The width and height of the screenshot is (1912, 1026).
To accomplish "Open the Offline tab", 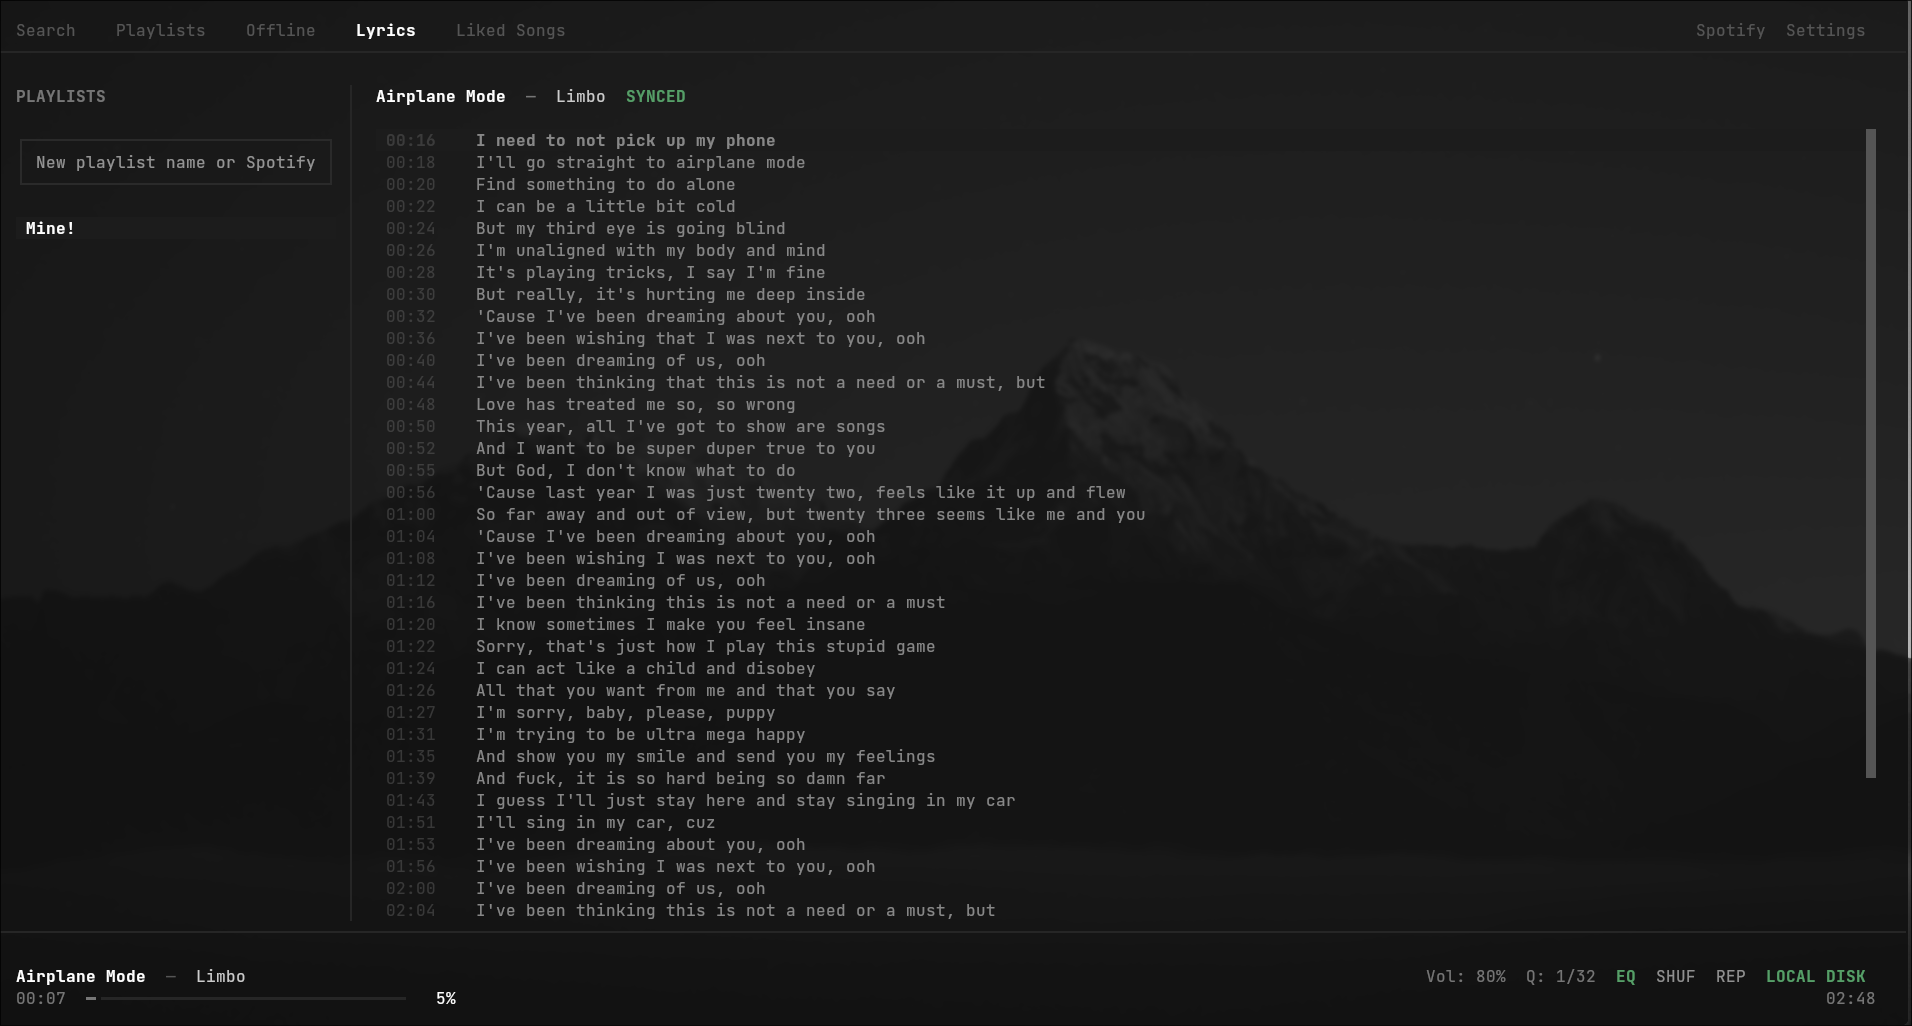I will coord(280,31).
